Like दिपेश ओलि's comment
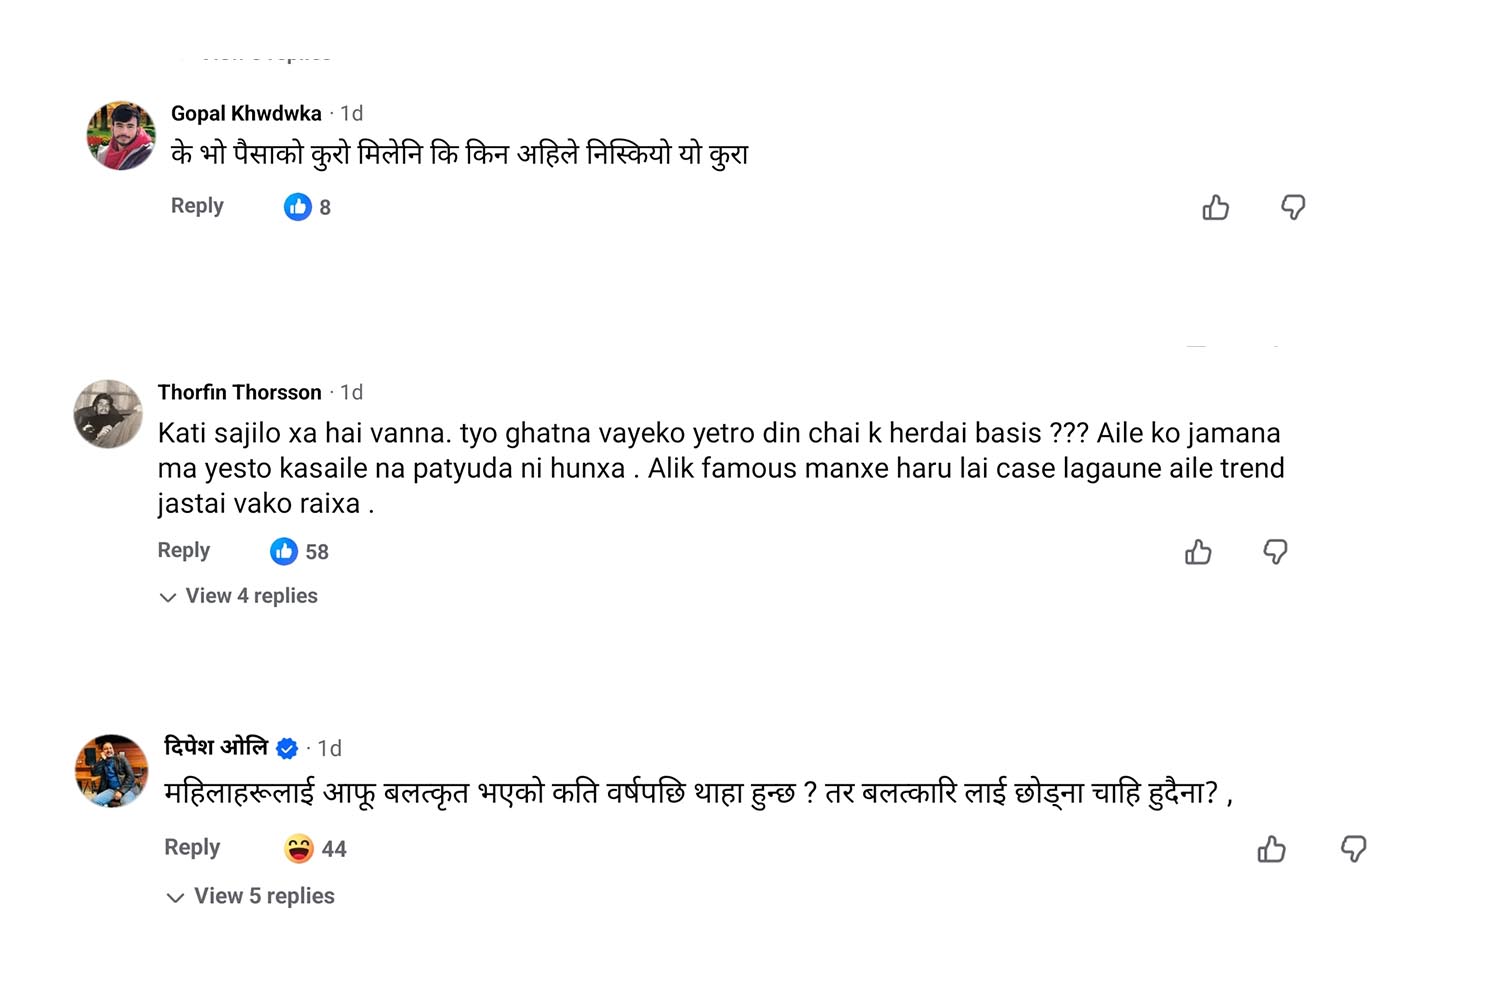 click(x=1271, y=849)
